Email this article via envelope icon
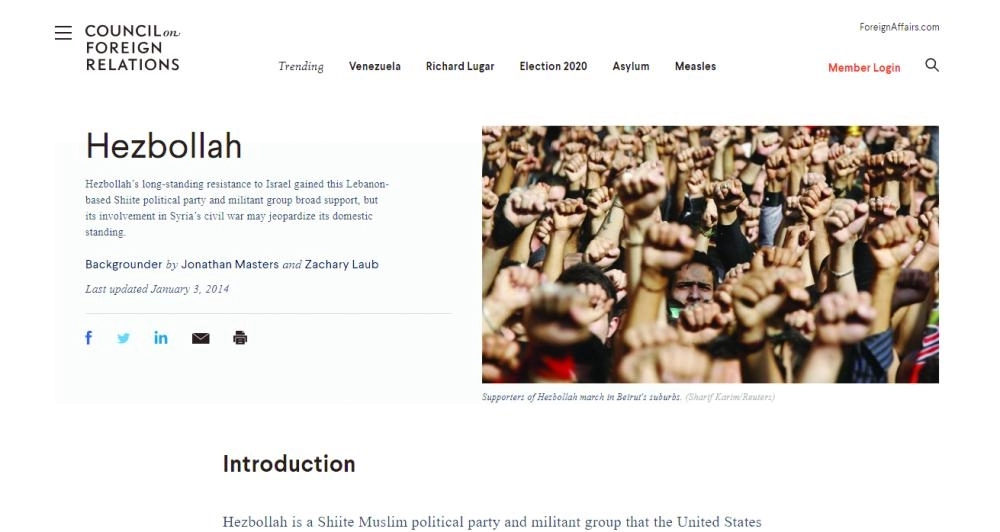This screenshot has width=1000, height=532. pyautogui.click(x=201, y=338)
